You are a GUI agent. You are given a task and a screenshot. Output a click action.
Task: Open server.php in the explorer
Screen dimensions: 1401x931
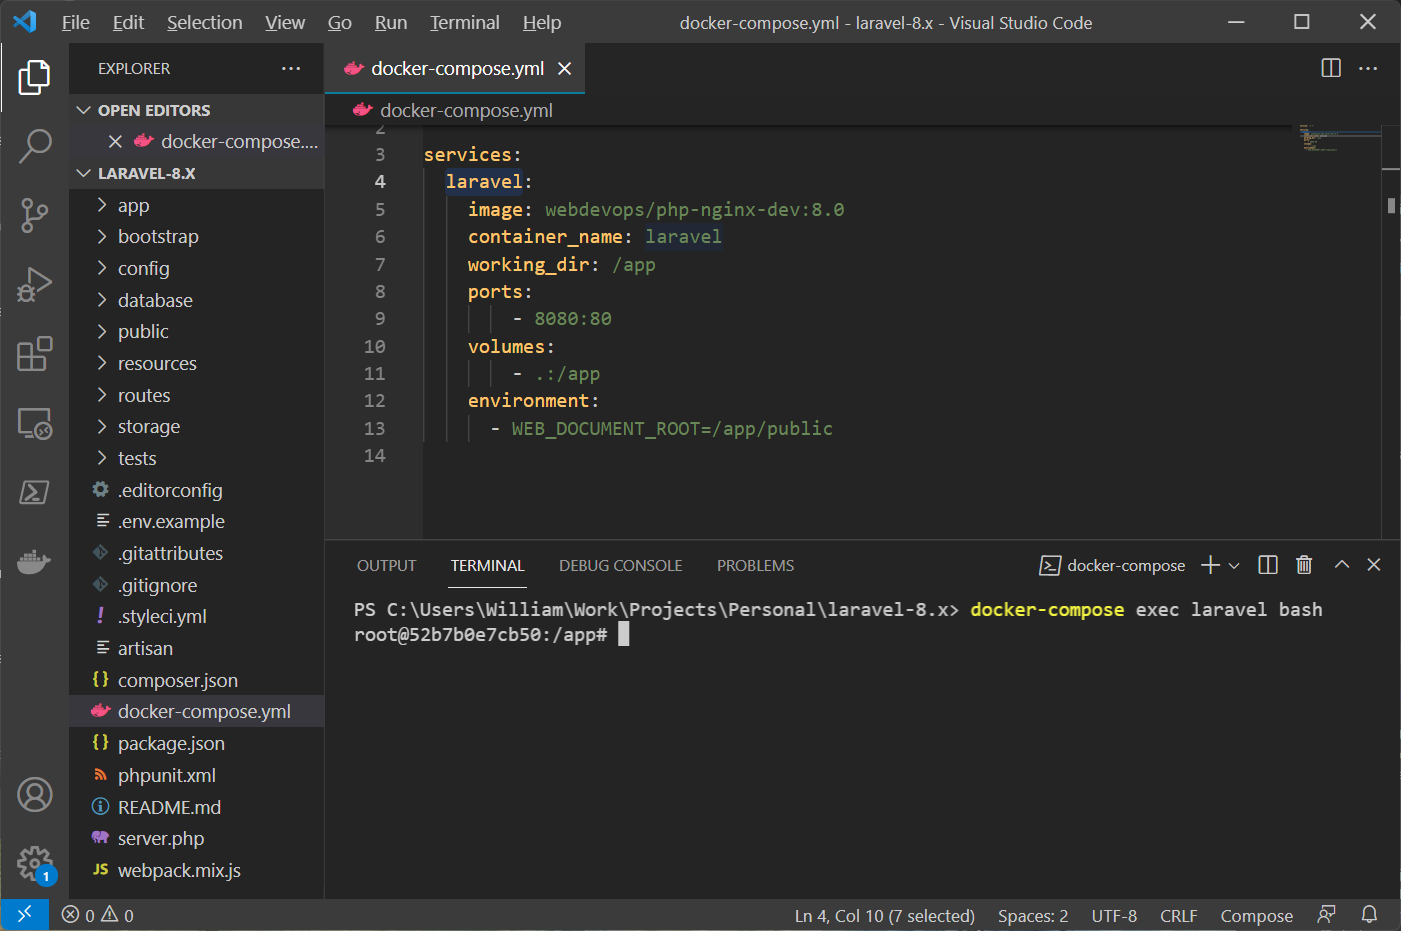[196, 838]
